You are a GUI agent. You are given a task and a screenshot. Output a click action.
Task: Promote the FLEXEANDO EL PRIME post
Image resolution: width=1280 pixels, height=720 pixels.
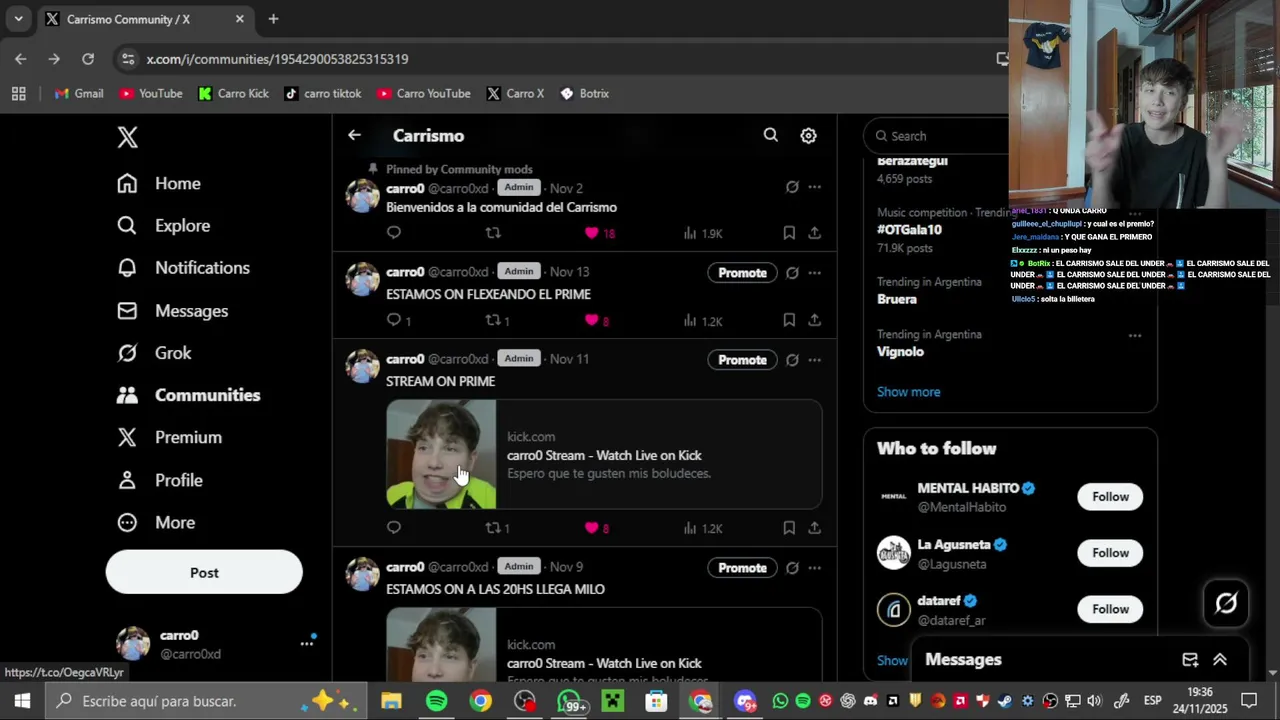coord(742,272)
